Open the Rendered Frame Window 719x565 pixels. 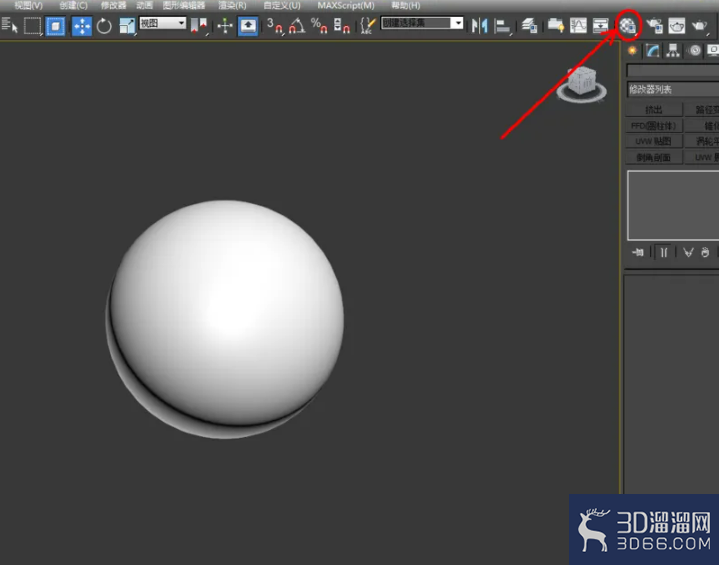point(677,26)
